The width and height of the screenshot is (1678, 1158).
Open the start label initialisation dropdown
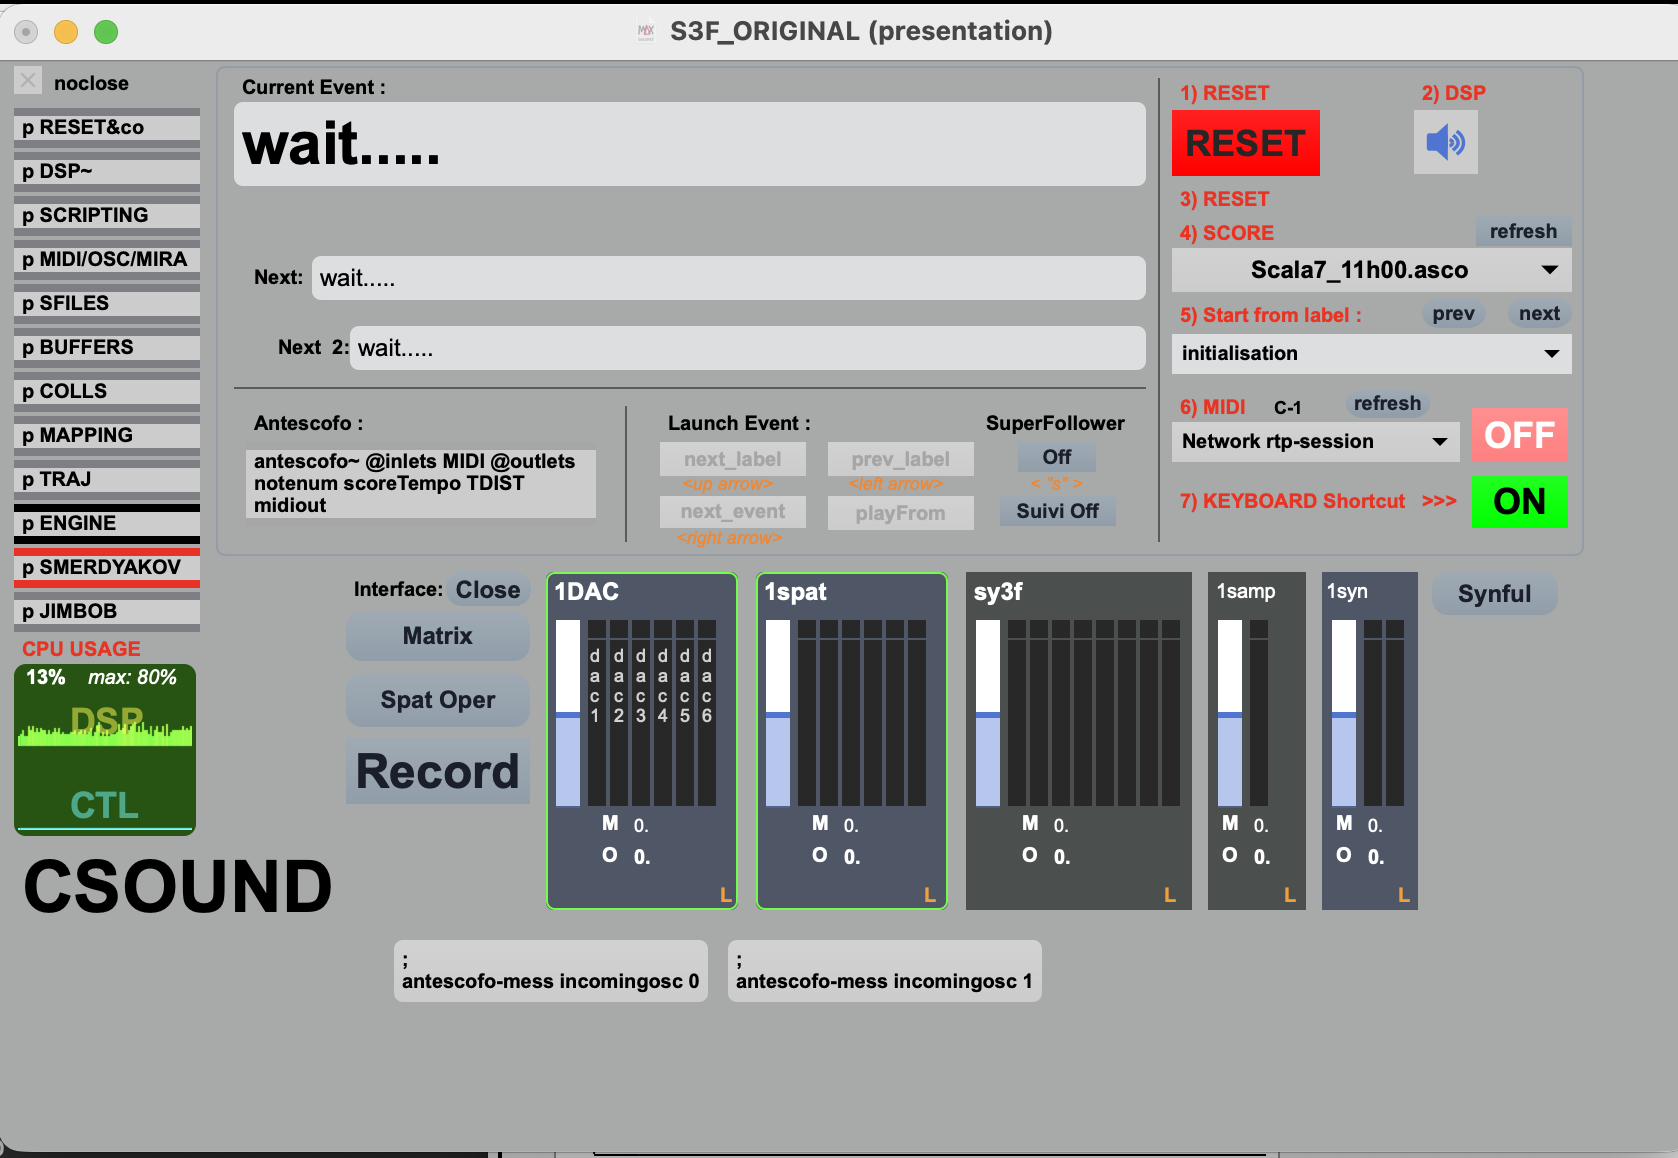point(1371,354)
